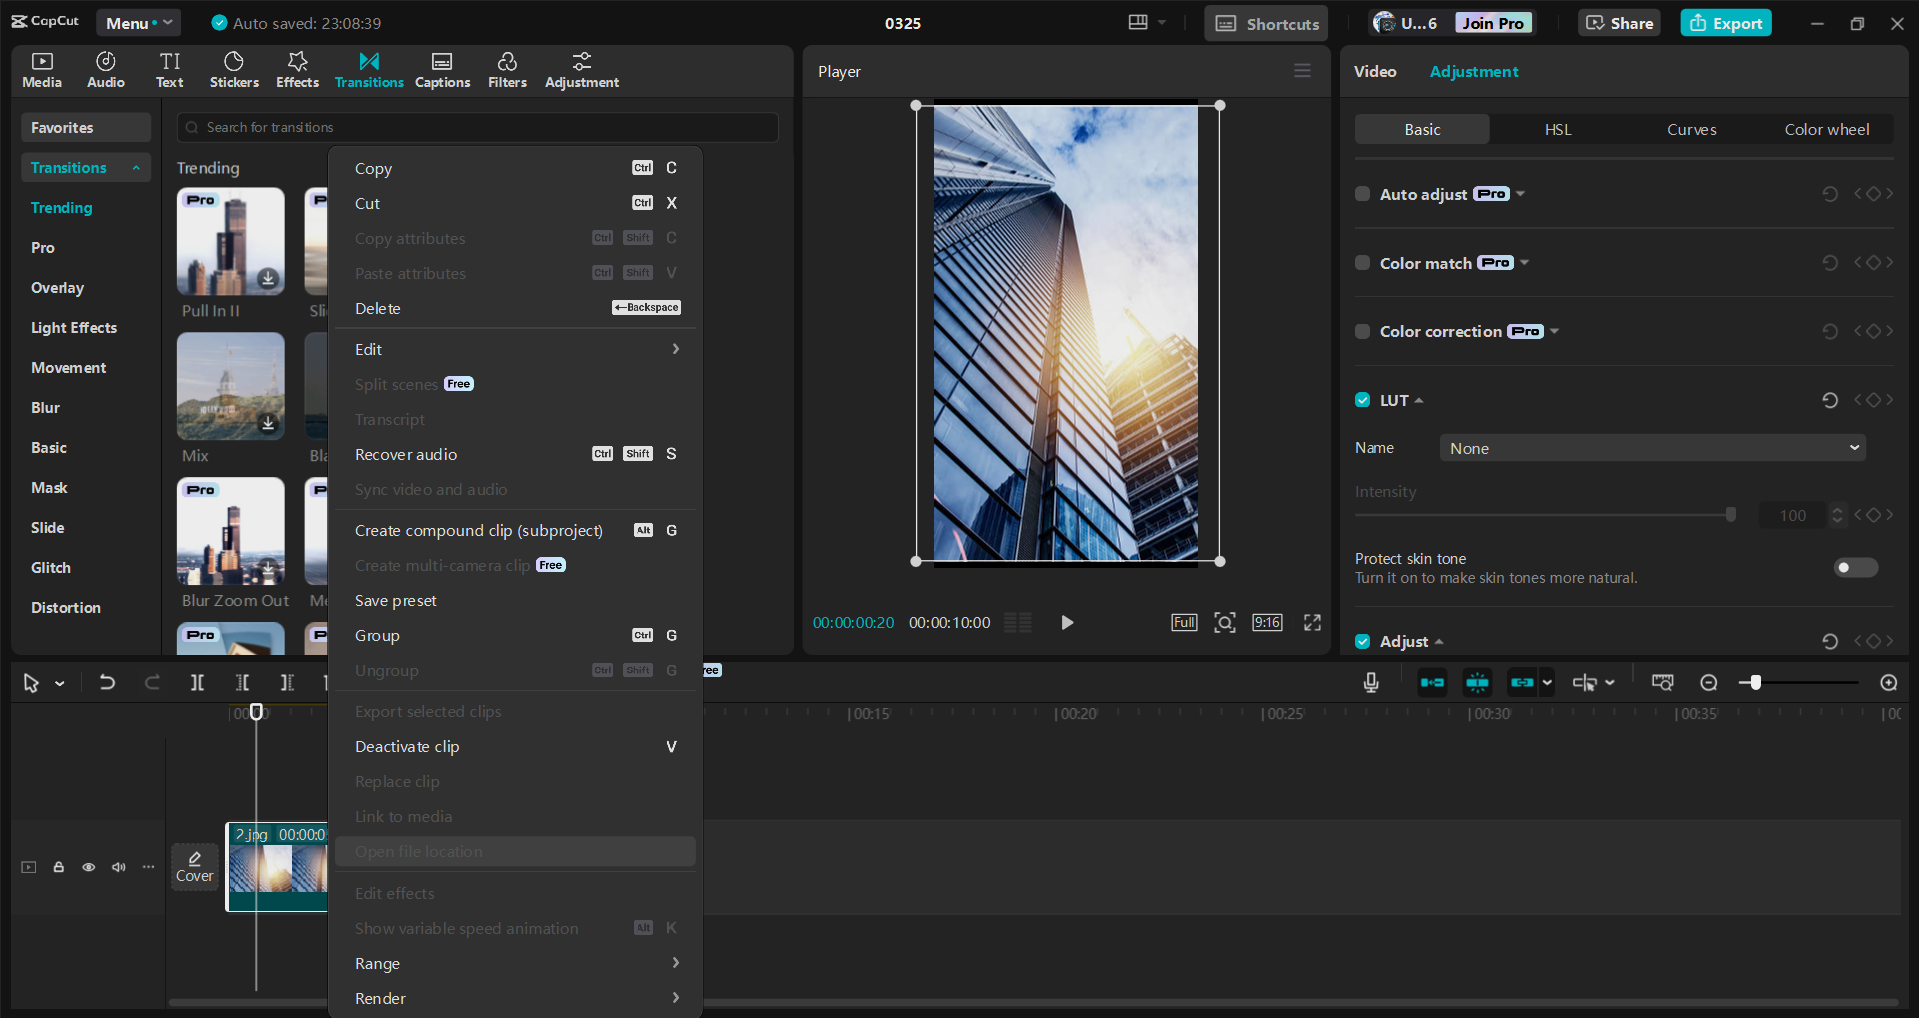This screenshot has width=1919, height=1018.
Task: Split the clip at the playhead
Action: (x=197, y=683)
